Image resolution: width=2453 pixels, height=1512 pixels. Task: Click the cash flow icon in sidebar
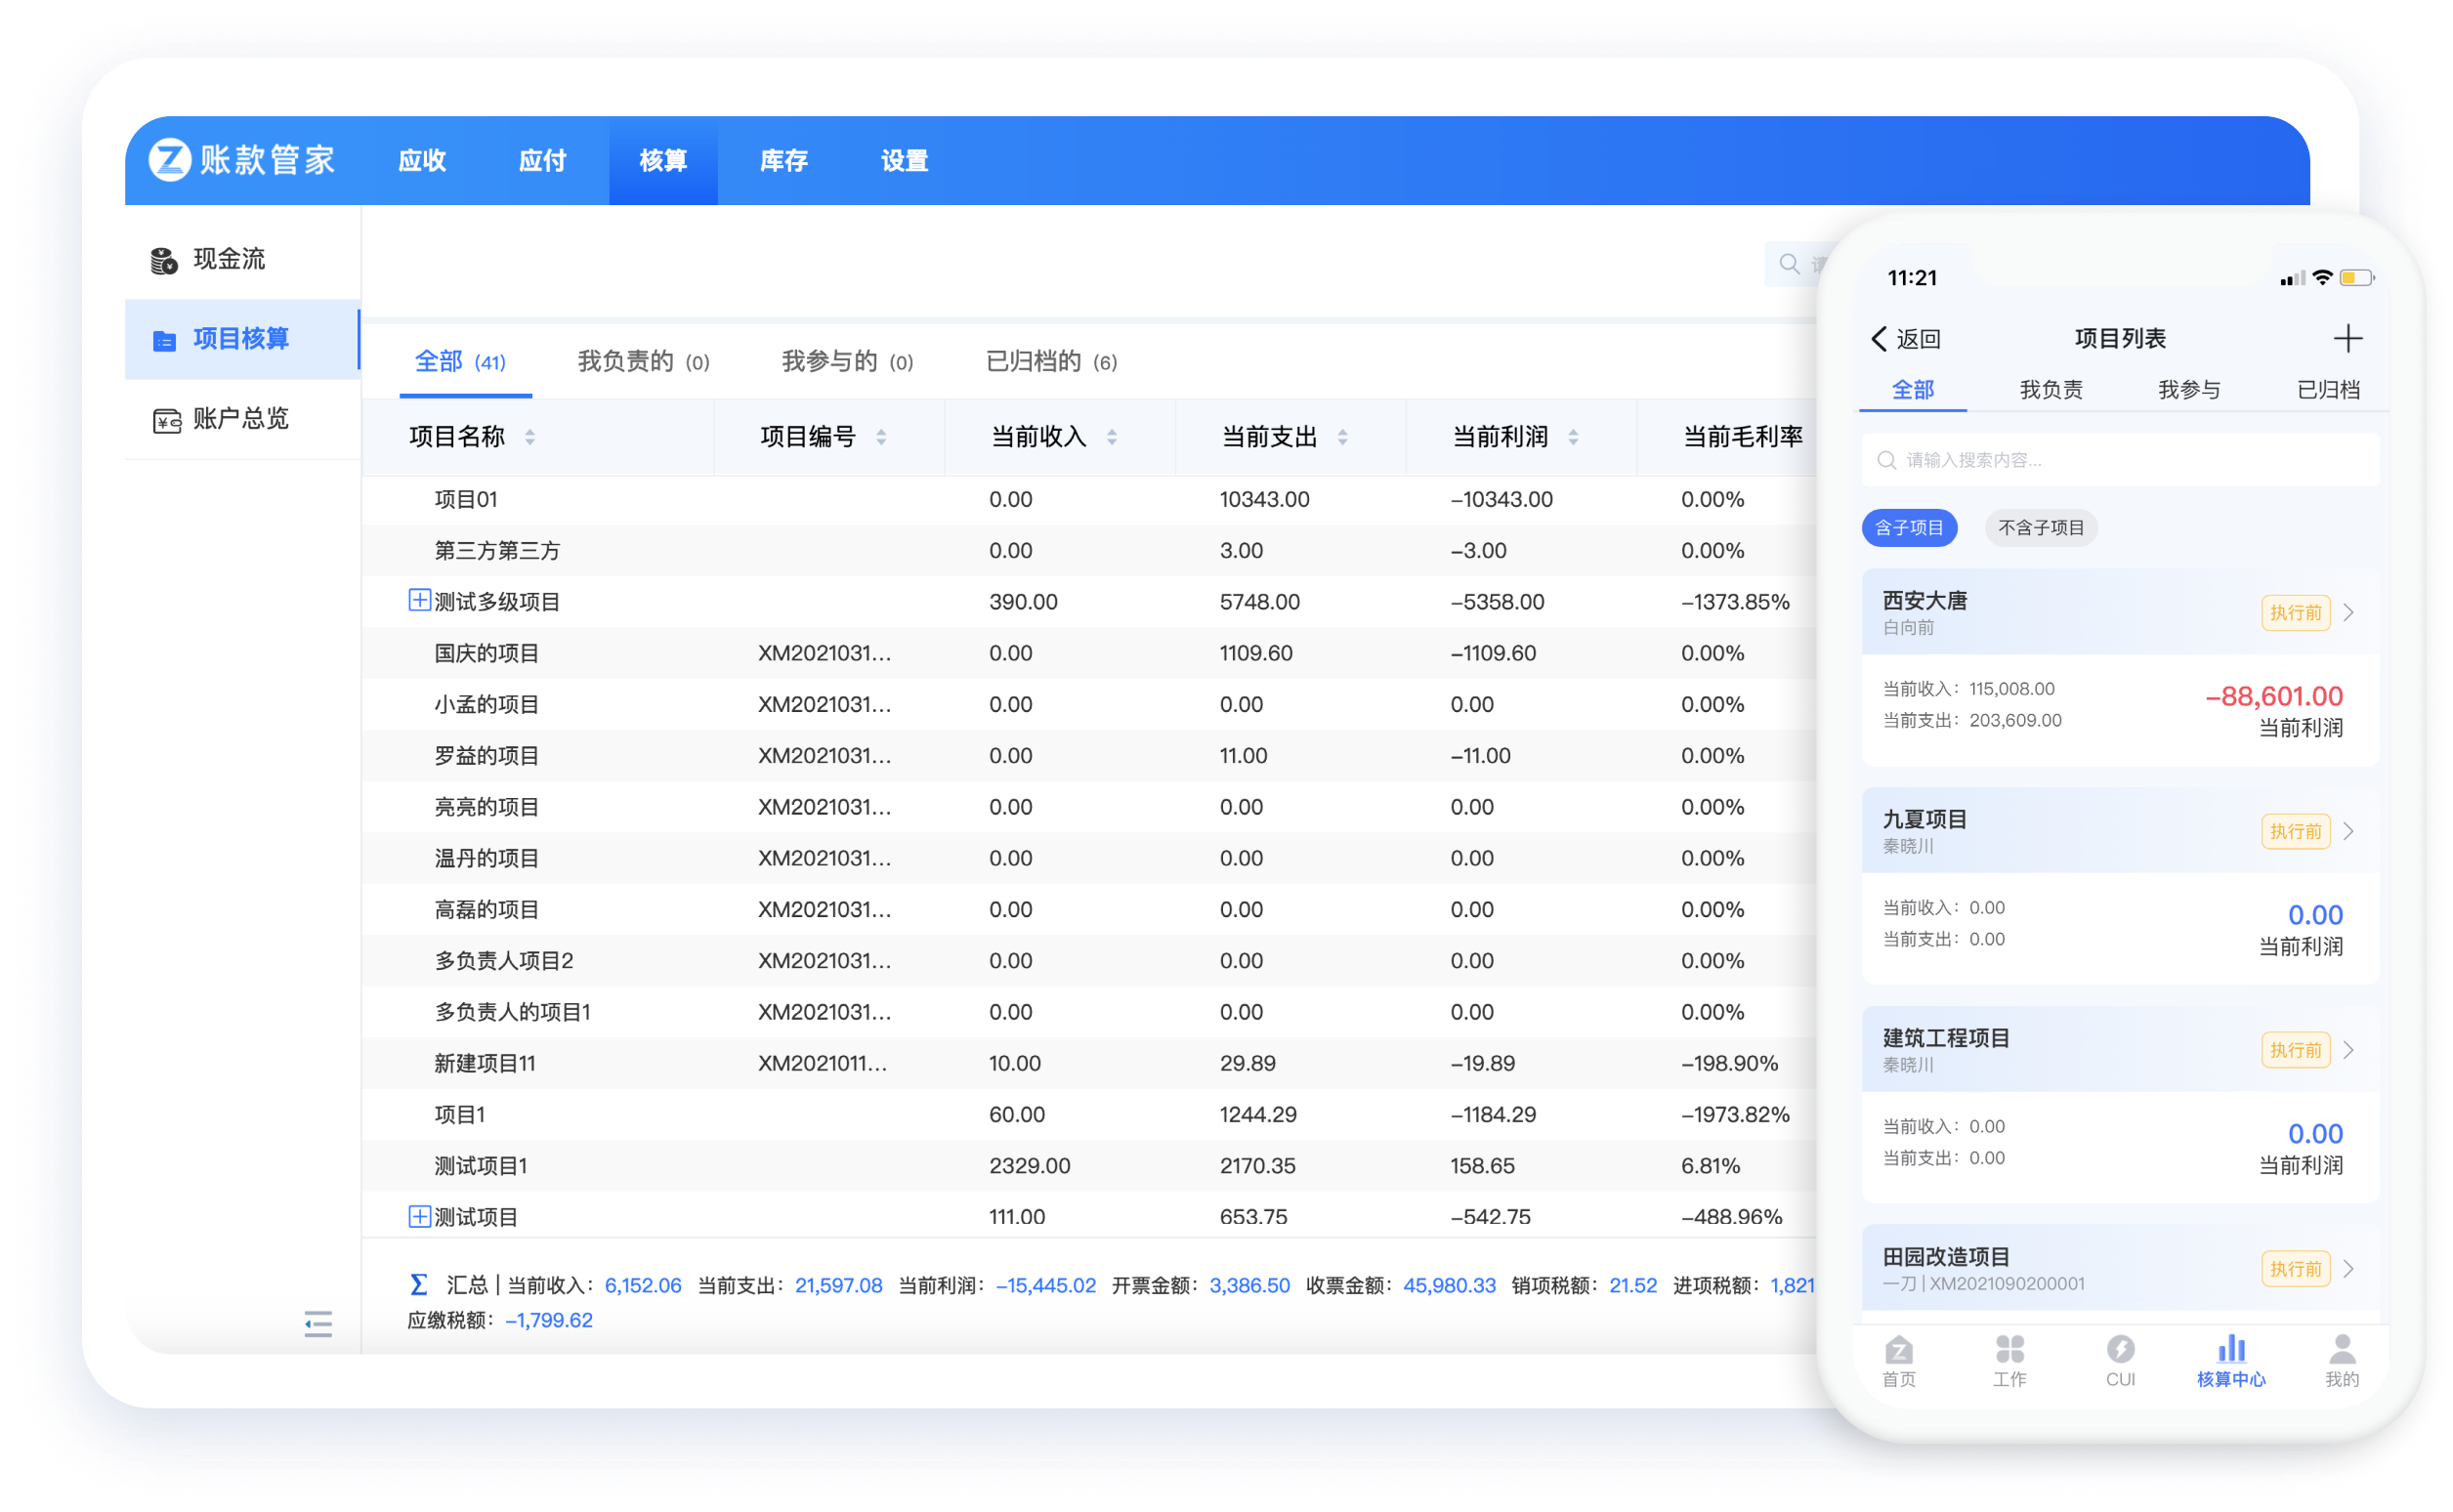164,260
